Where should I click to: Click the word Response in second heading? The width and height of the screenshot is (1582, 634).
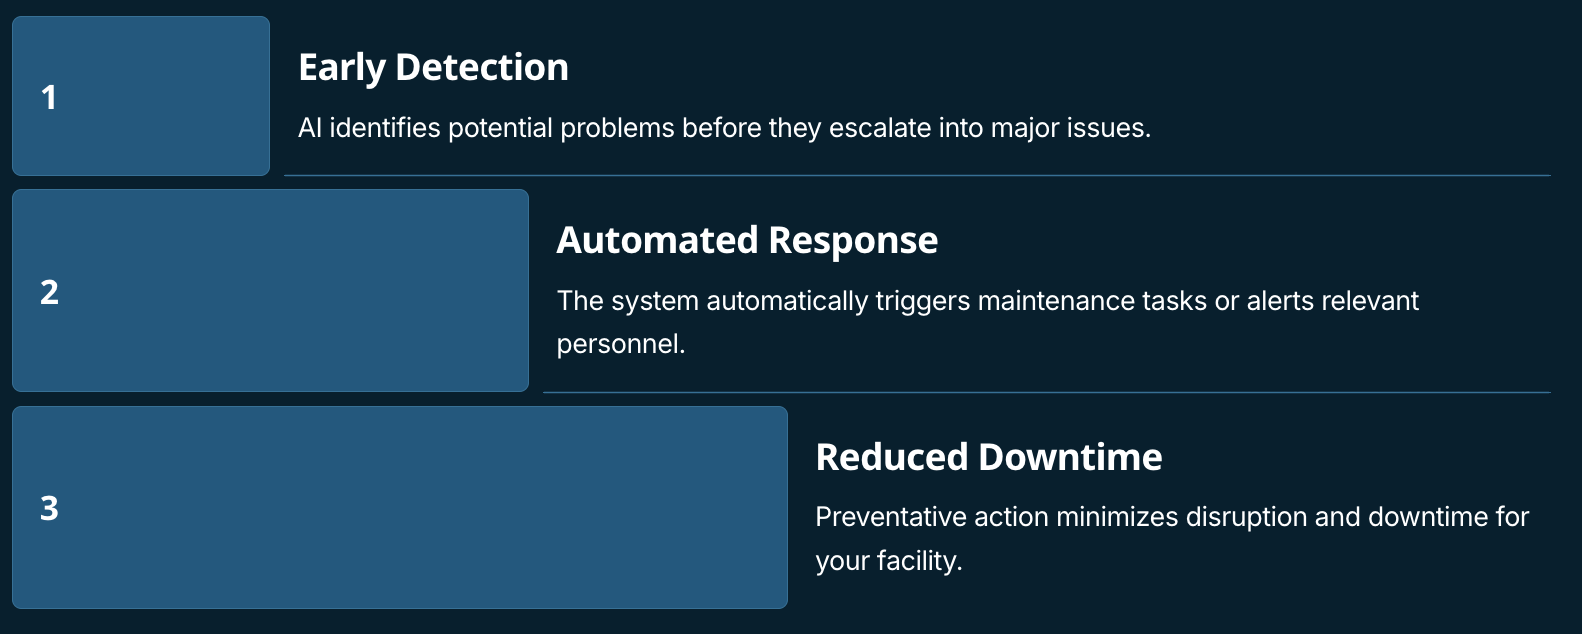click(x=853, y=240)
